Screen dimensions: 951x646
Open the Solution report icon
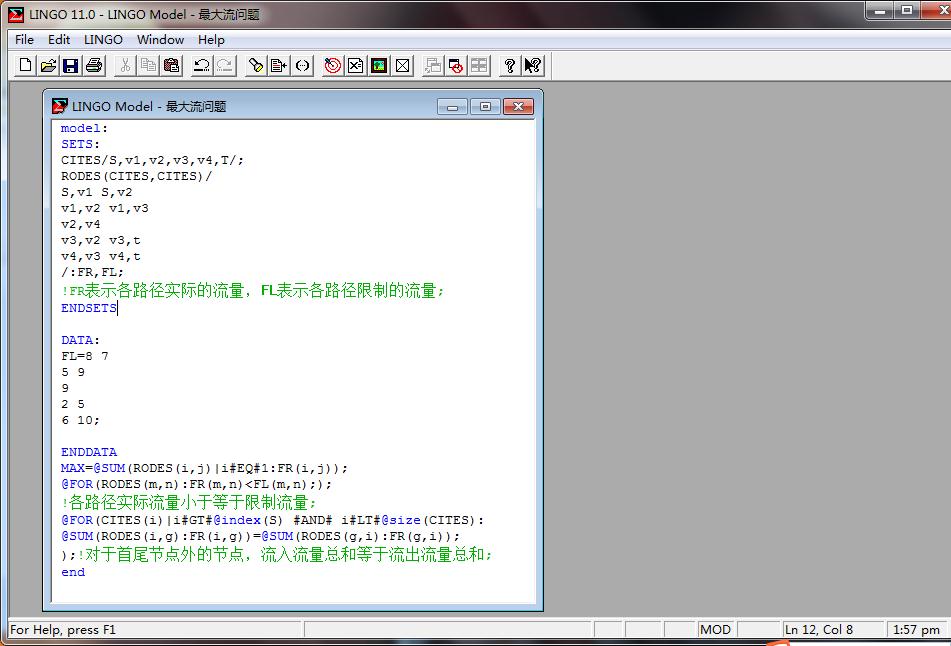(x=355, y=66)
